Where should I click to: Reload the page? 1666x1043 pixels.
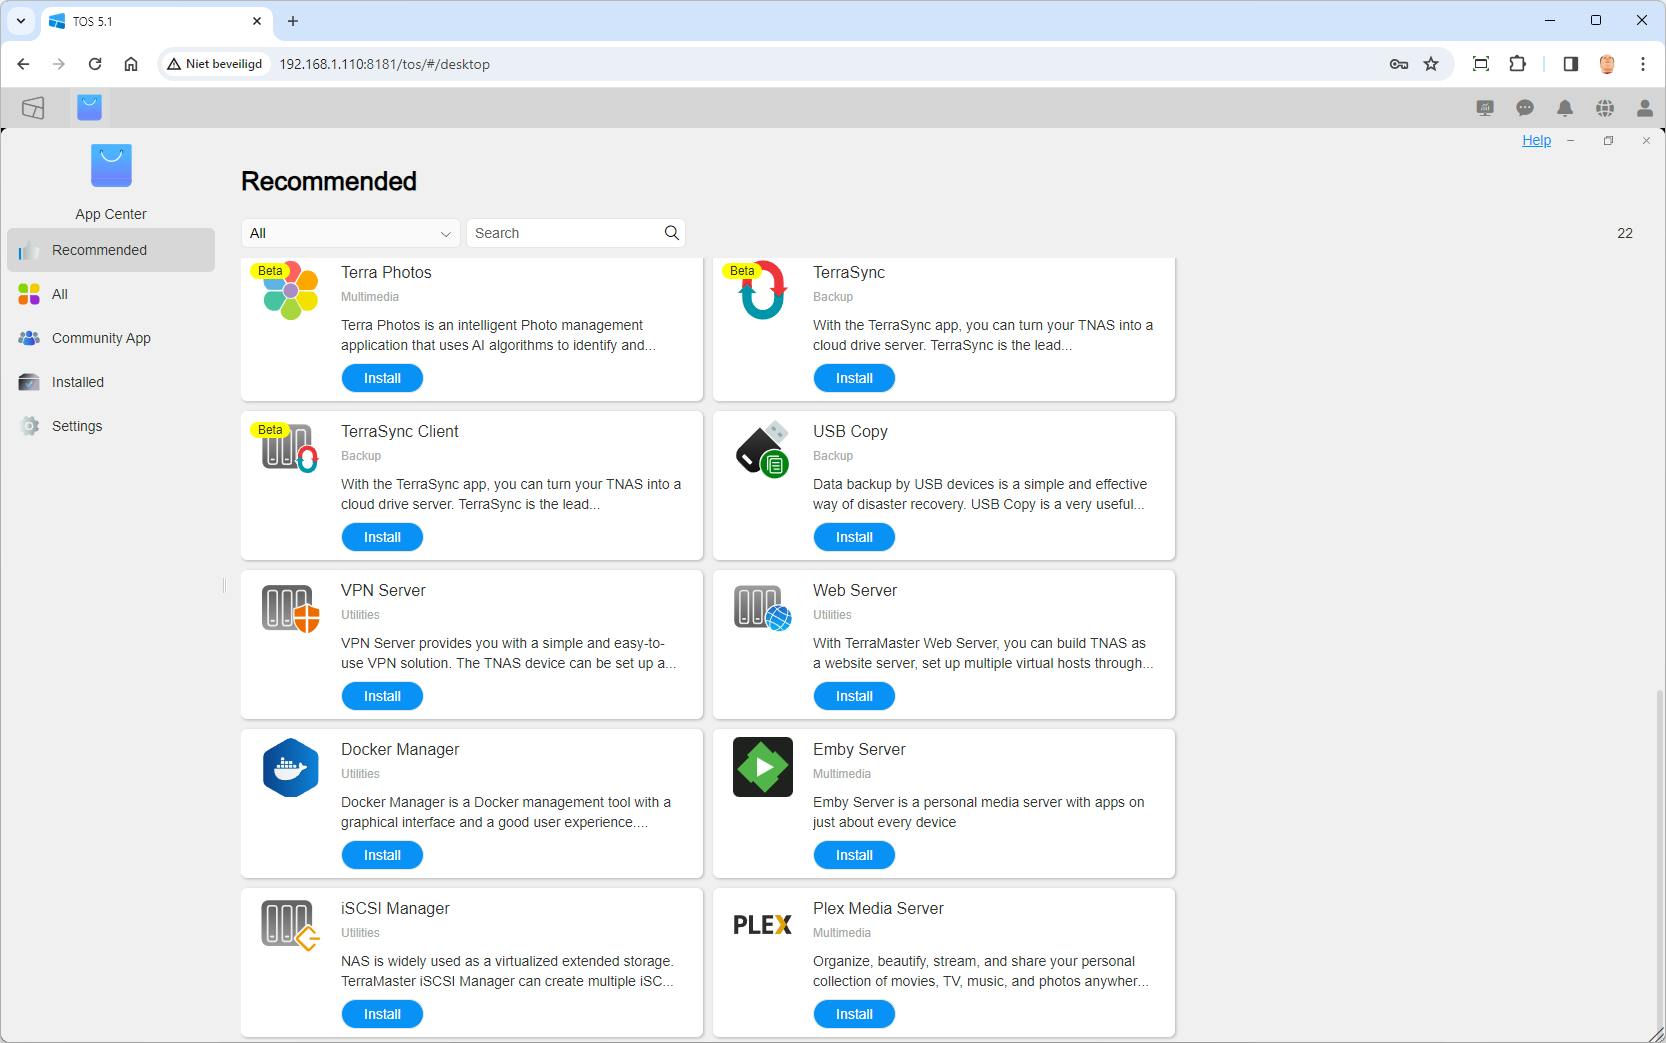click(x=95, y=64)
